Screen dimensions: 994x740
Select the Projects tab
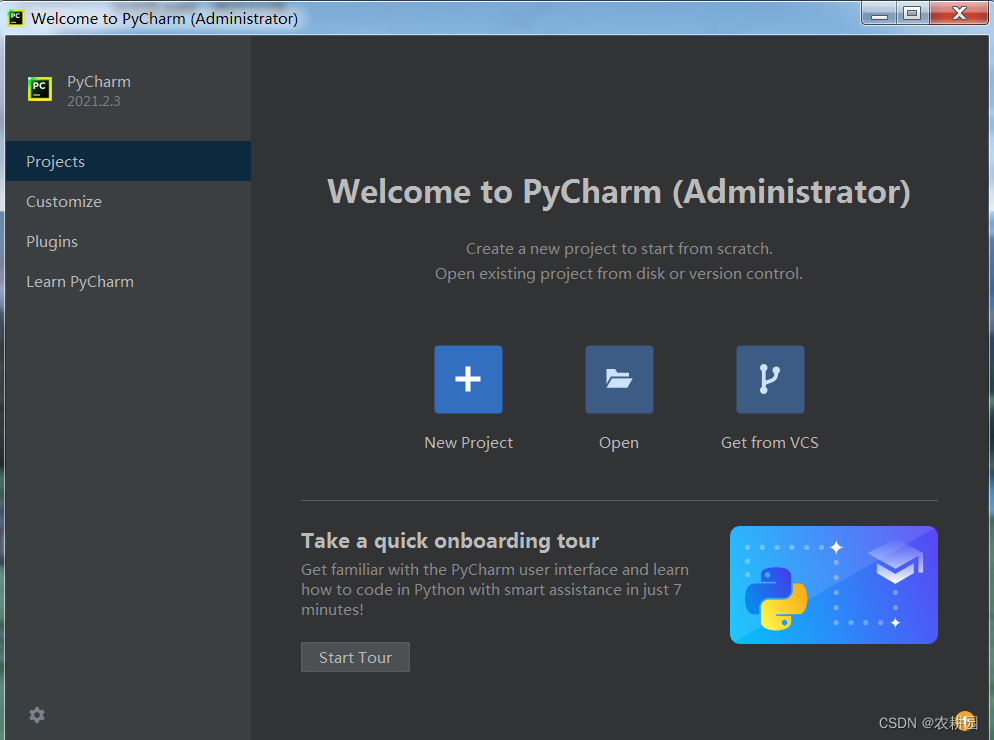point(128,161)
